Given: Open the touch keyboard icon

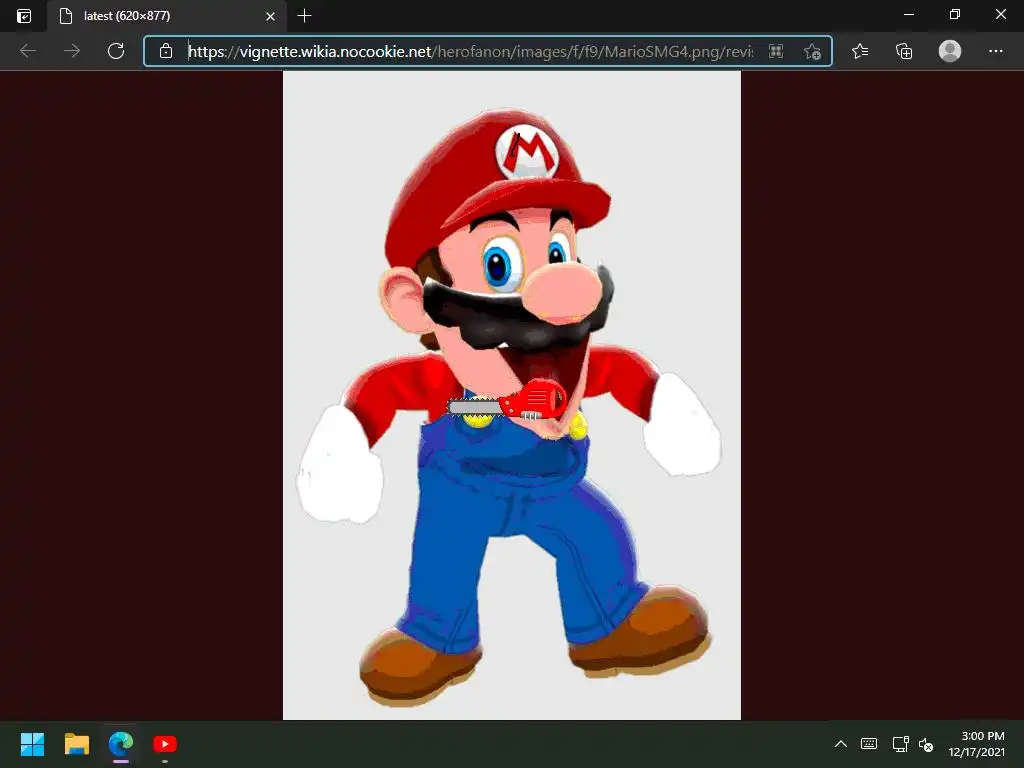Looking at the screenshot, I should click(x=869, y=744).
